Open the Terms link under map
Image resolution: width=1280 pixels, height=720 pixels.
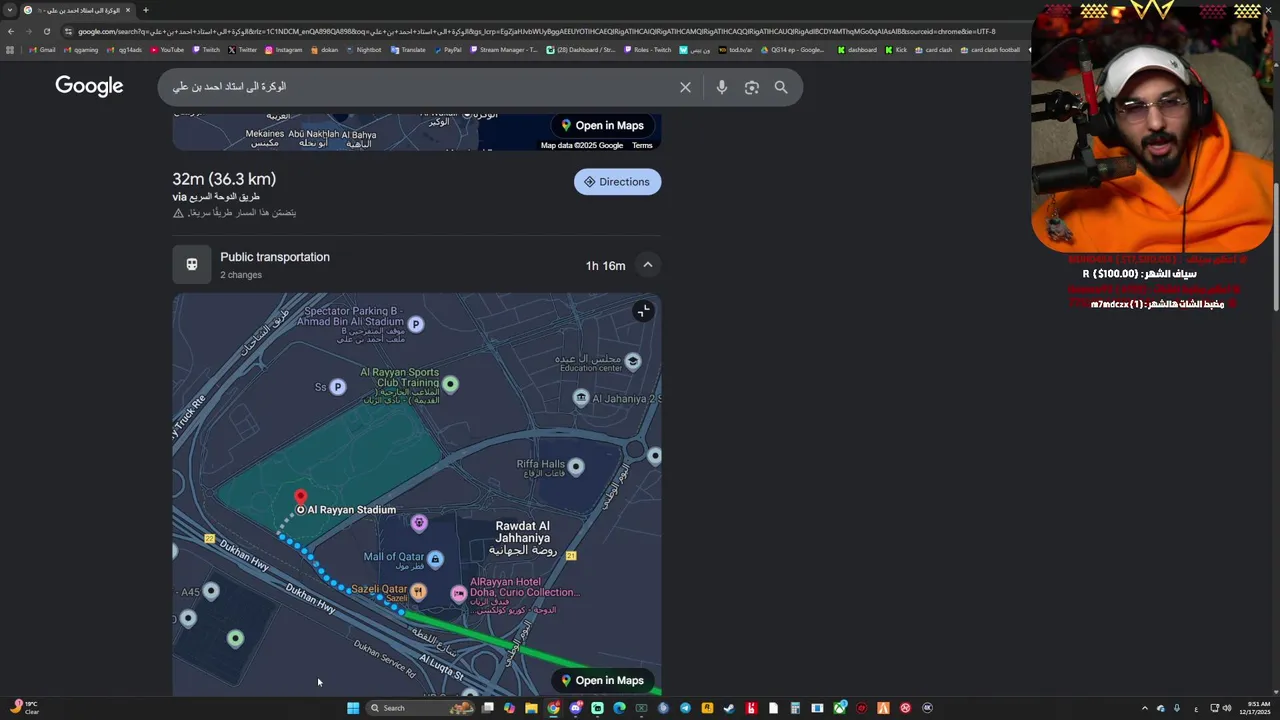tap(642, 145)
